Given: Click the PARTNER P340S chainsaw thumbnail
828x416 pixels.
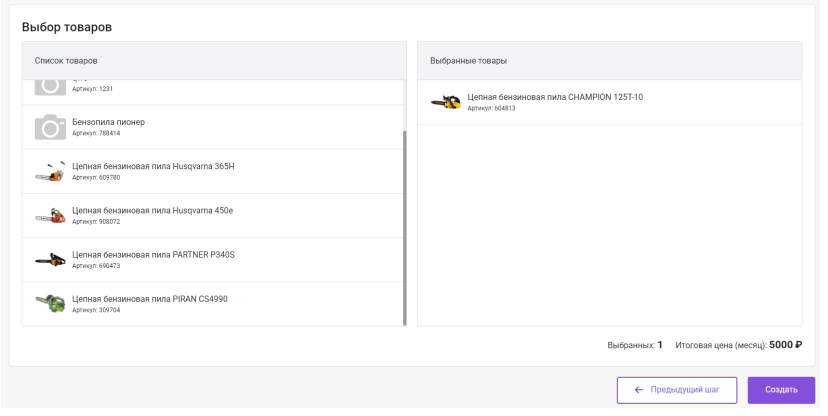Looking at the screenshot, I should (x=50, y=260).
